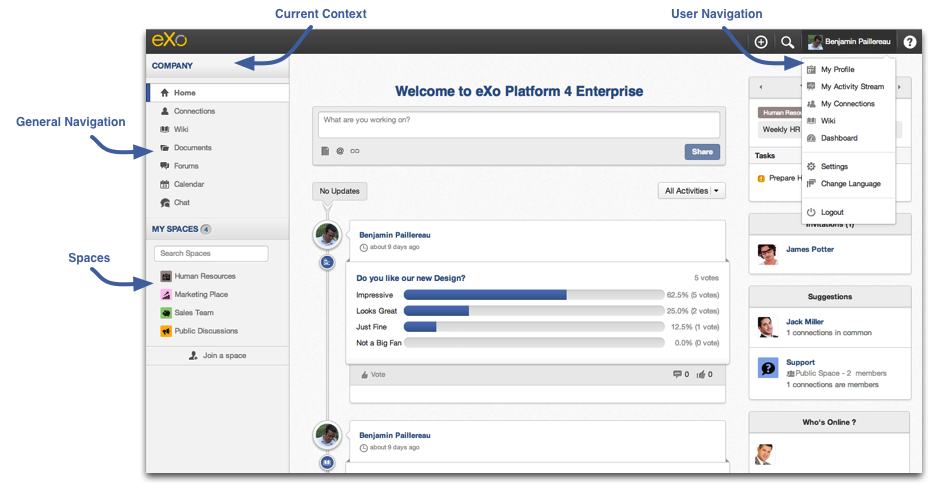Image resolution: width=939 pixels, height=490 pixels.
Task: Click the Weekly HR calendar event
Action: (780, 129)
